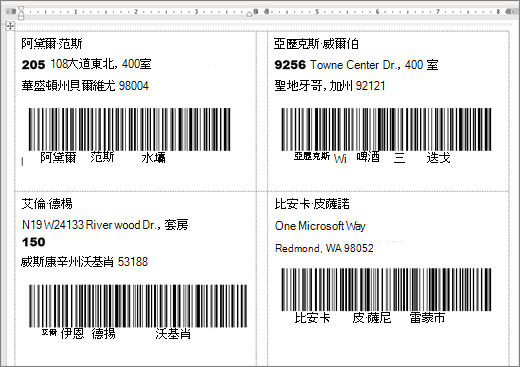Click 水墉 under the first barcode
The width and height of the screenshot is (520, 367).
[x=153, y=158]
